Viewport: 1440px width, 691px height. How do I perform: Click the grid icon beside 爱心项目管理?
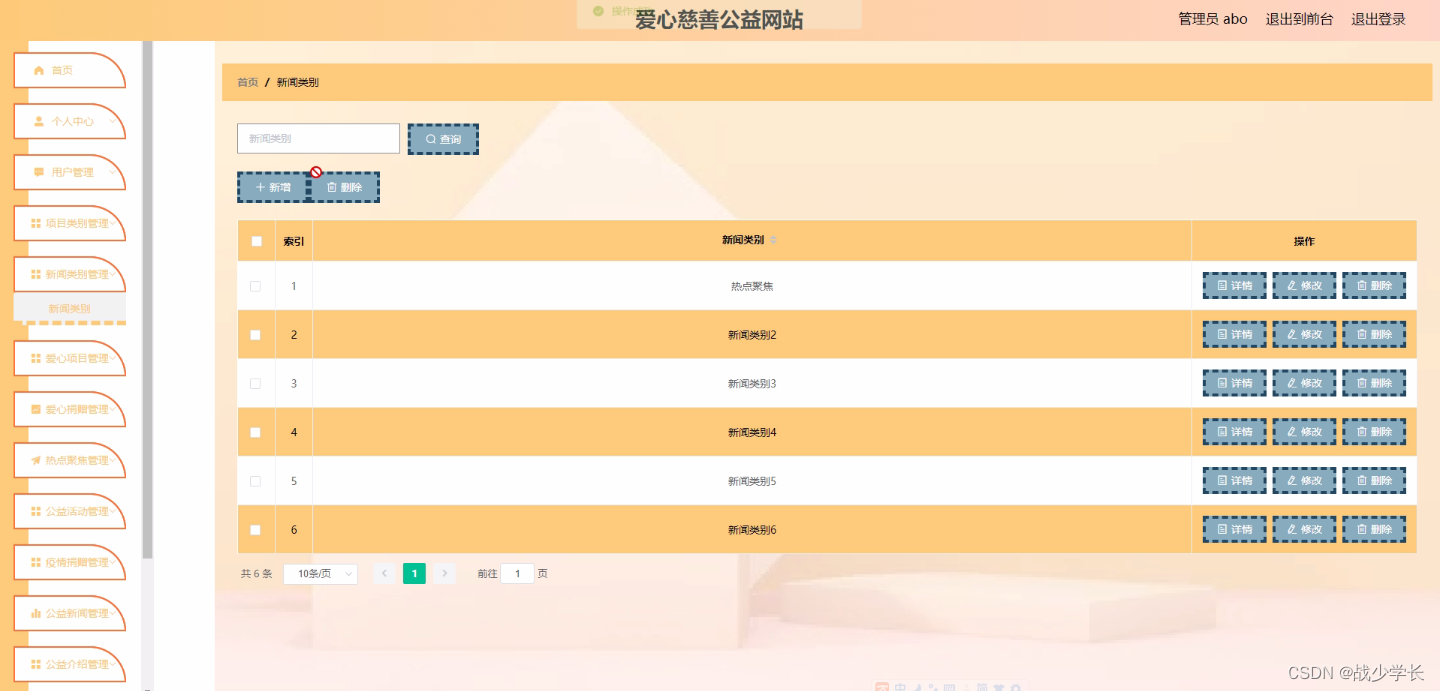(36, 358)
